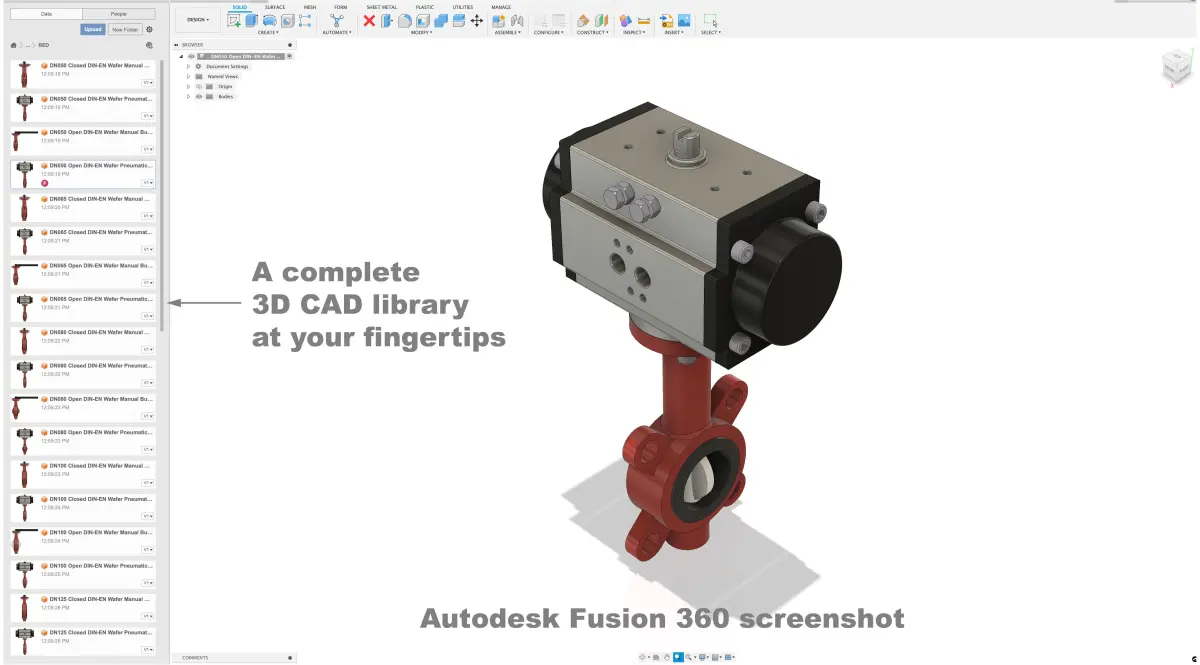The width and height of the screenshot is (1200, 665).
Task: Switch to the PLASTIC tab
Action: click(425, 7)
